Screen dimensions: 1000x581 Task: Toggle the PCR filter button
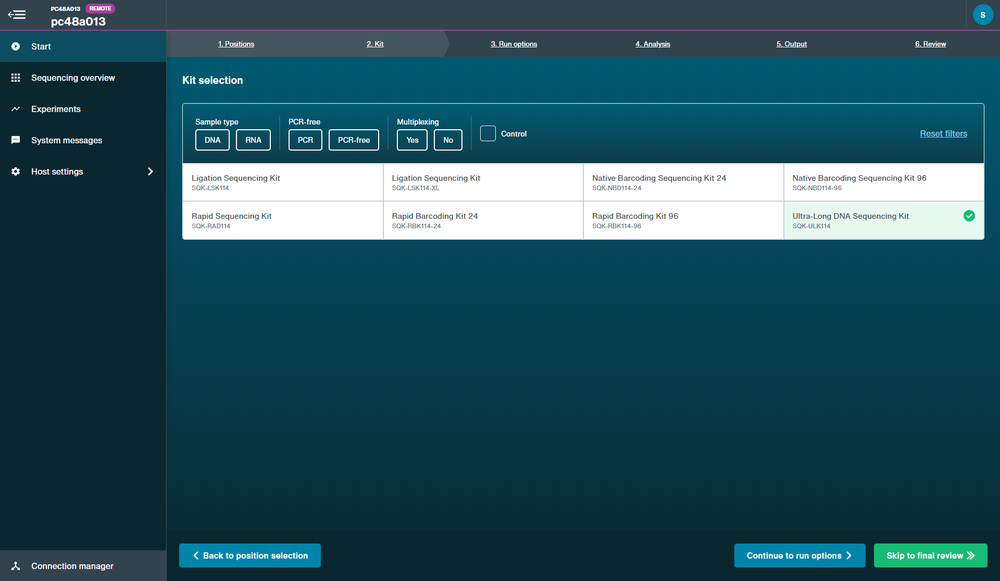click(305, 140)
